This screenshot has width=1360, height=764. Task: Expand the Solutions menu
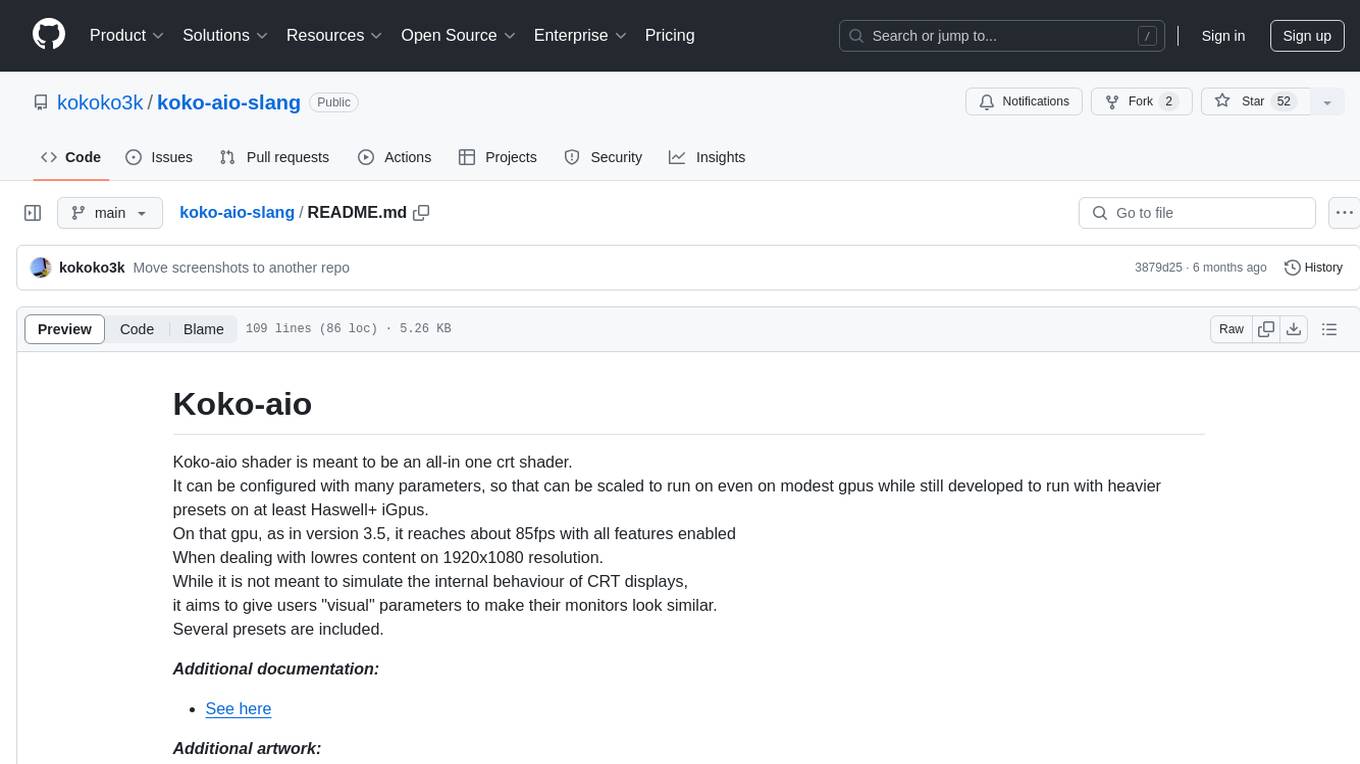[x=225, y=35]
